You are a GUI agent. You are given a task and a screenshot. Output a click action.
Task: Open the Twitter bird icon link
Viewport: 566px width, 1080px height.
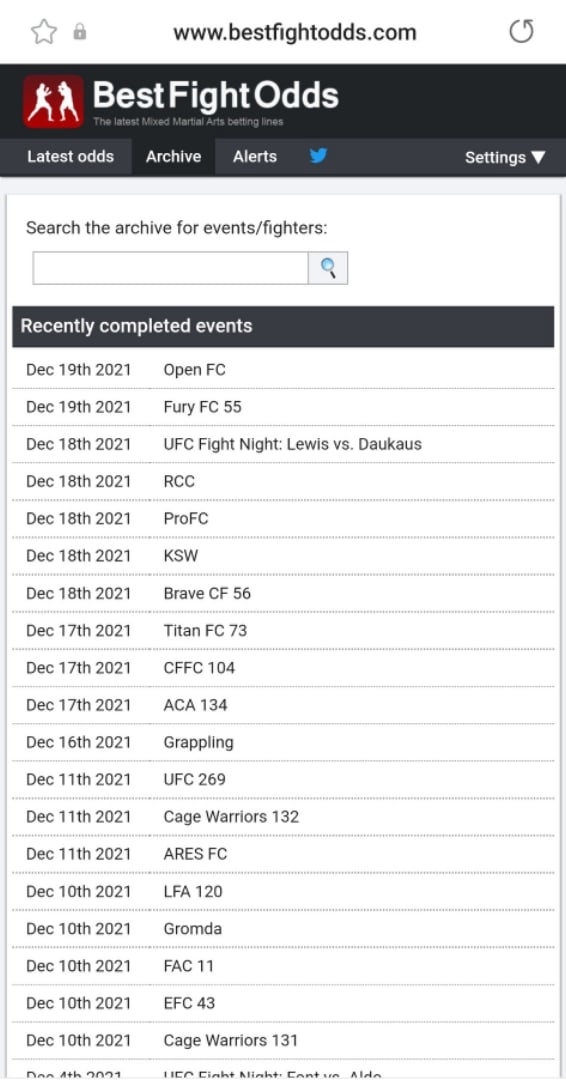pos(318,156)
